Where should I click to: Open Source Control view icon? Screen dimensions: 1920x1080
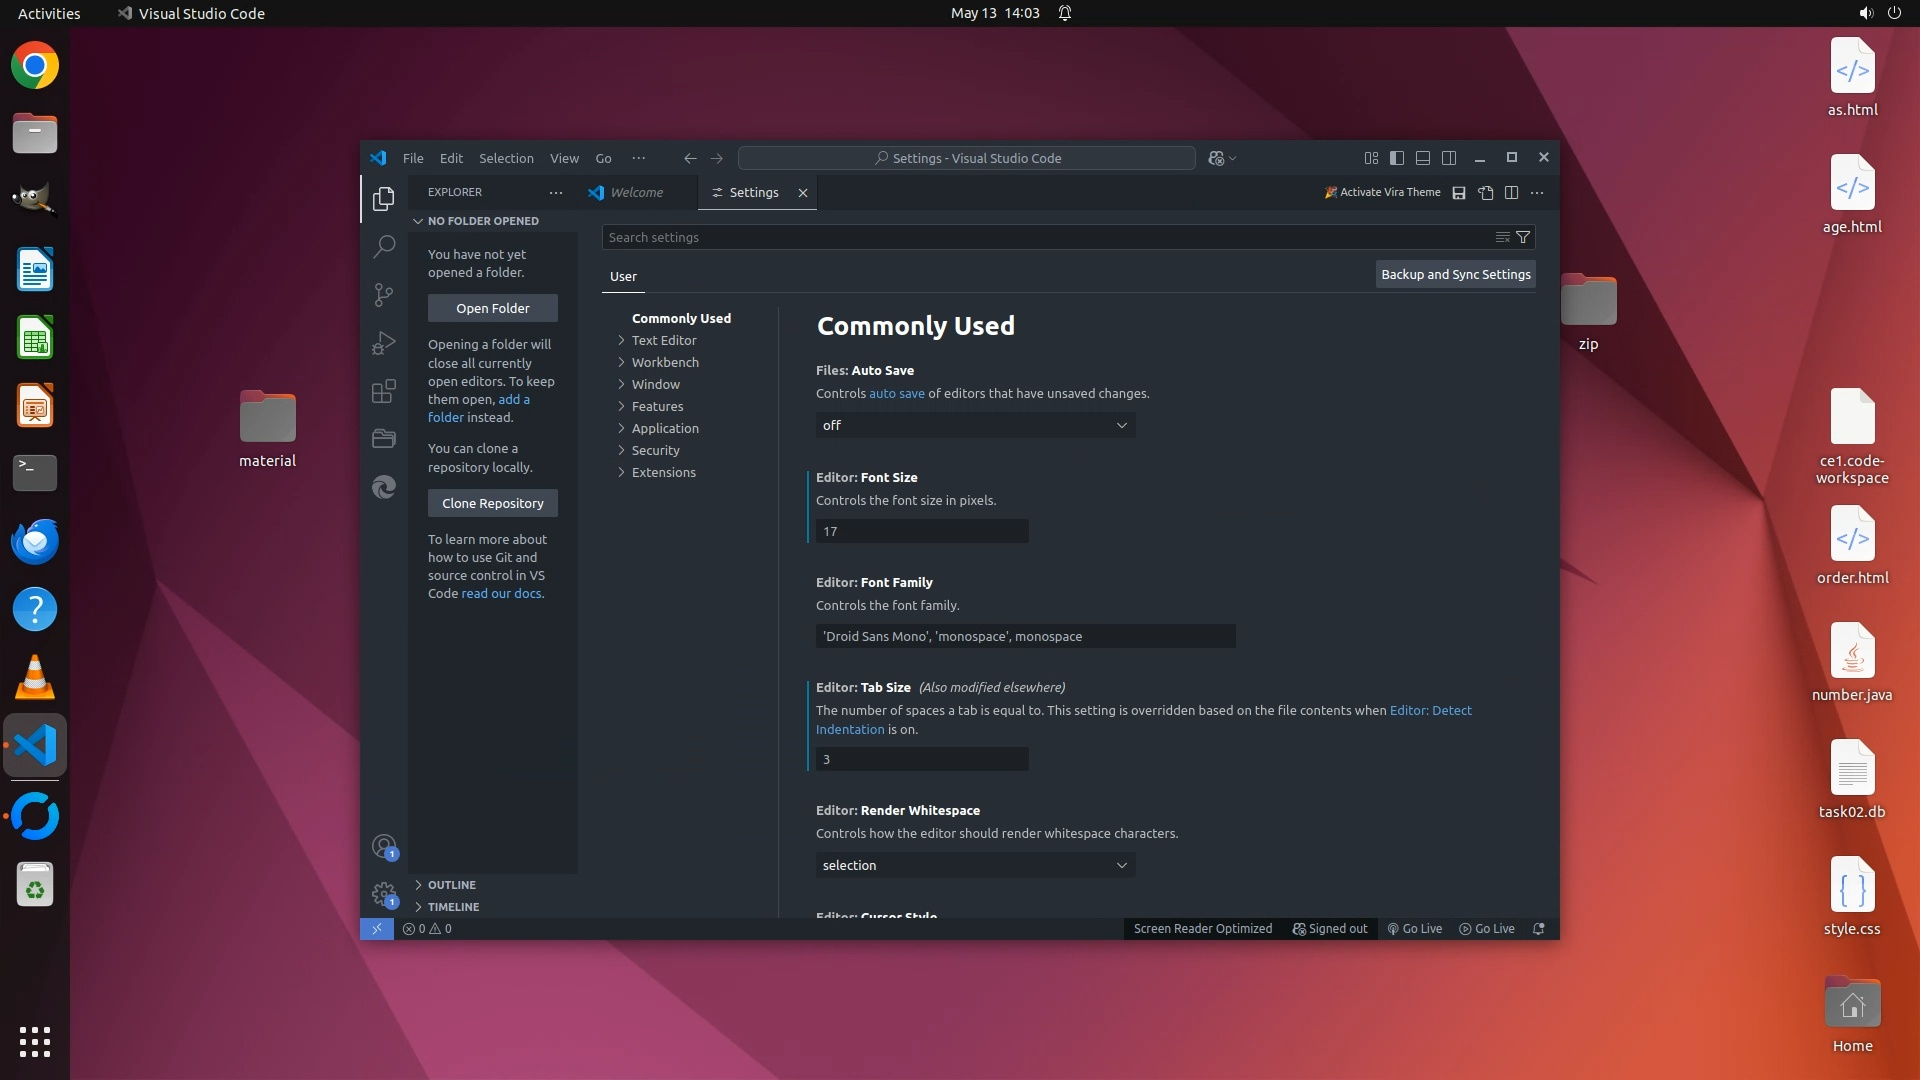tap(384, 294)
